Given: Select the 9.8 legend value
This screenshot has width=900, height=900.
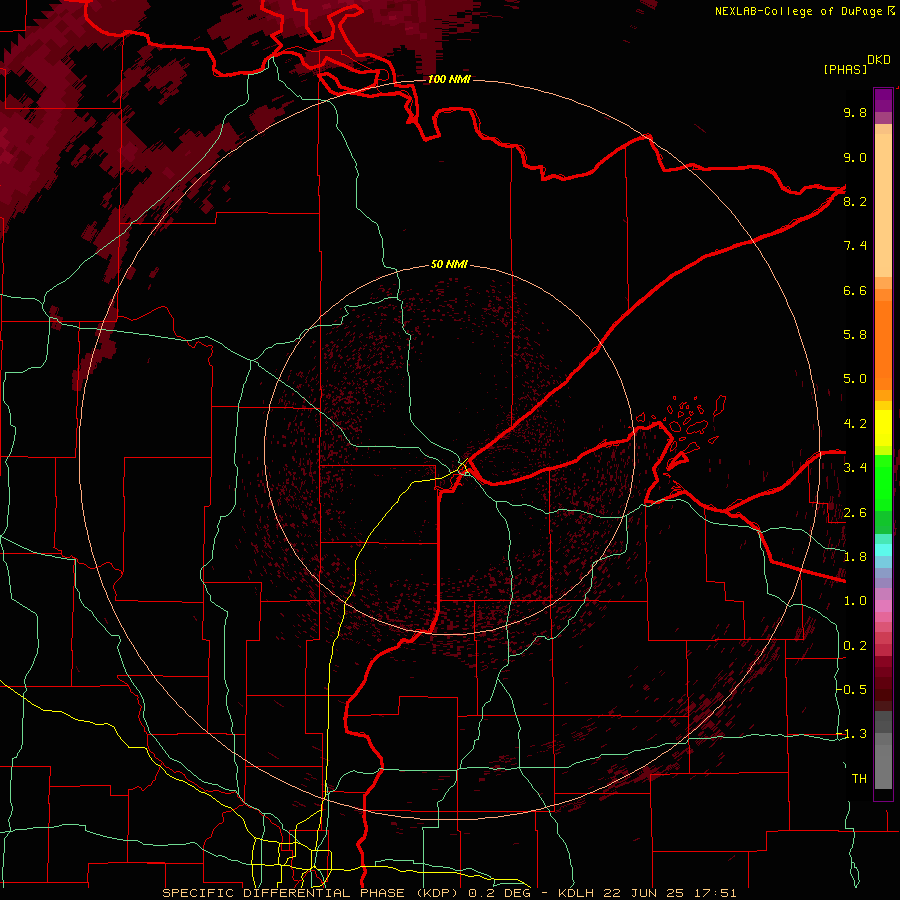Looking at the screenshot, I should pyautogui.click(x=855, y=112).
